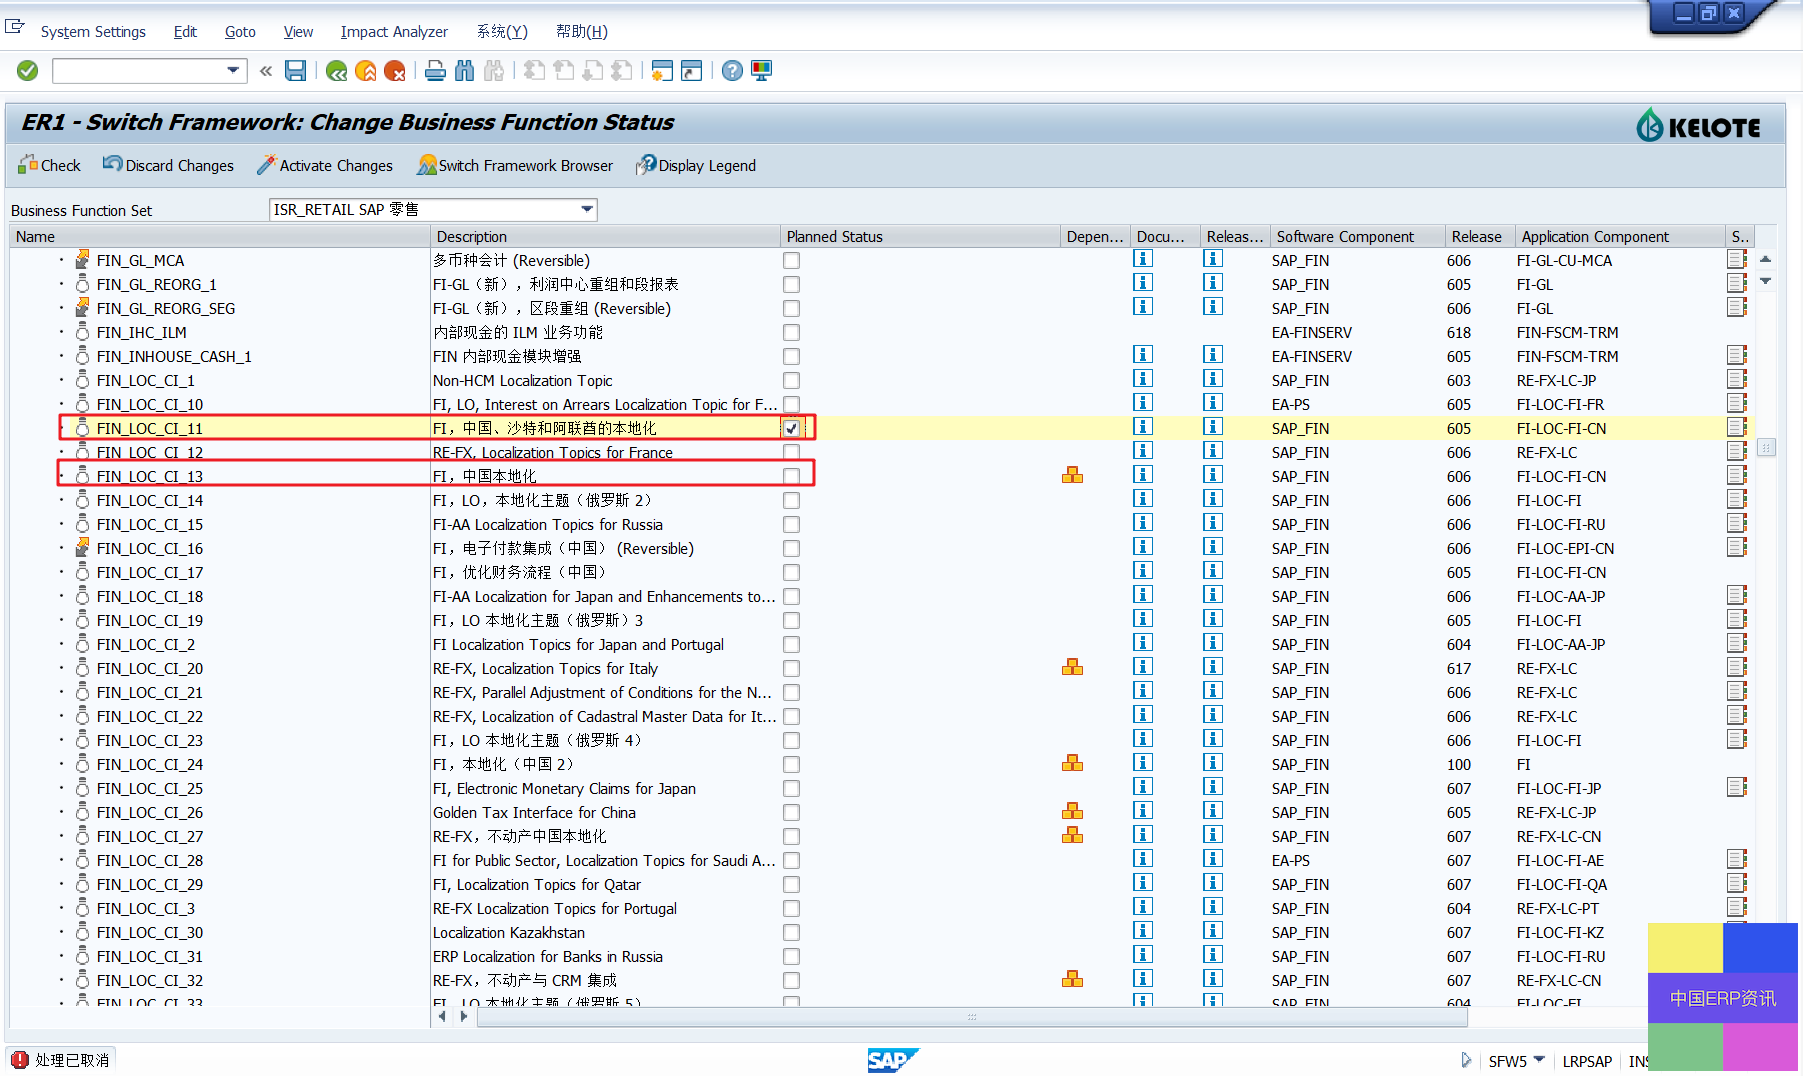Open the Goto menu
This screenshot has height=1076, width=1803.
click(240, 32)
